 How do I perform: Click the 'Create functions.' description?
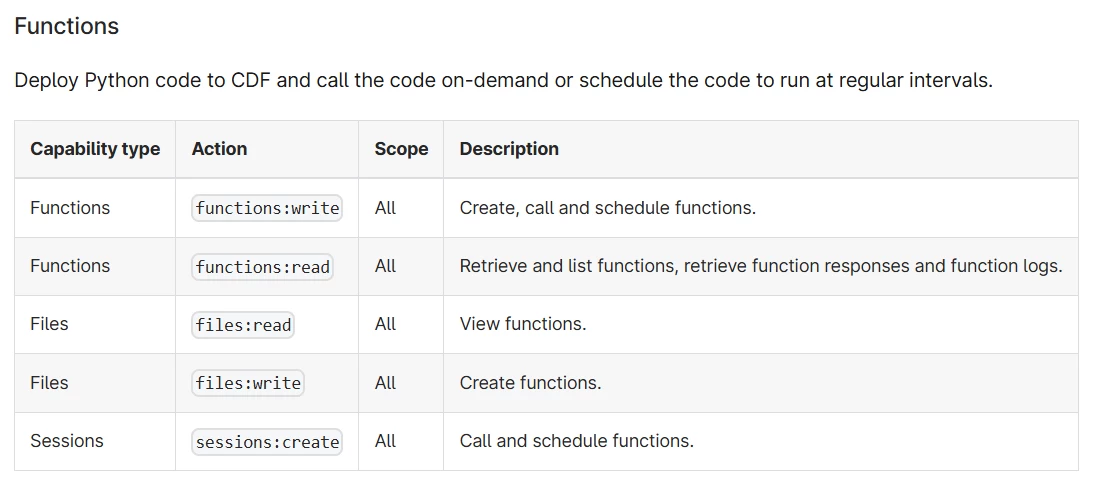point(530,383)
